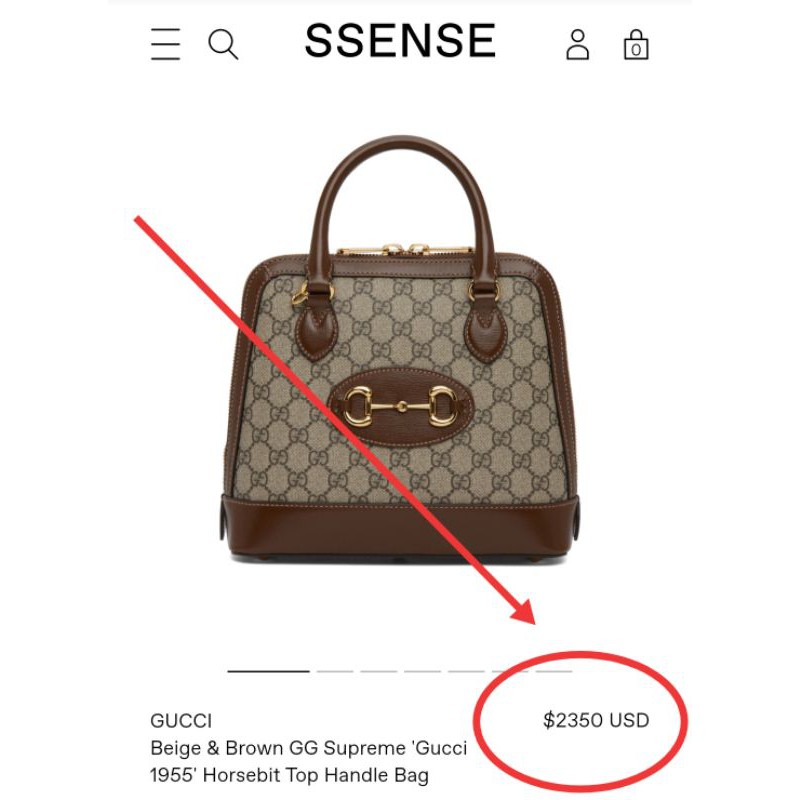
Task: Select the first active carousel indicator
Action: [268, 671]
